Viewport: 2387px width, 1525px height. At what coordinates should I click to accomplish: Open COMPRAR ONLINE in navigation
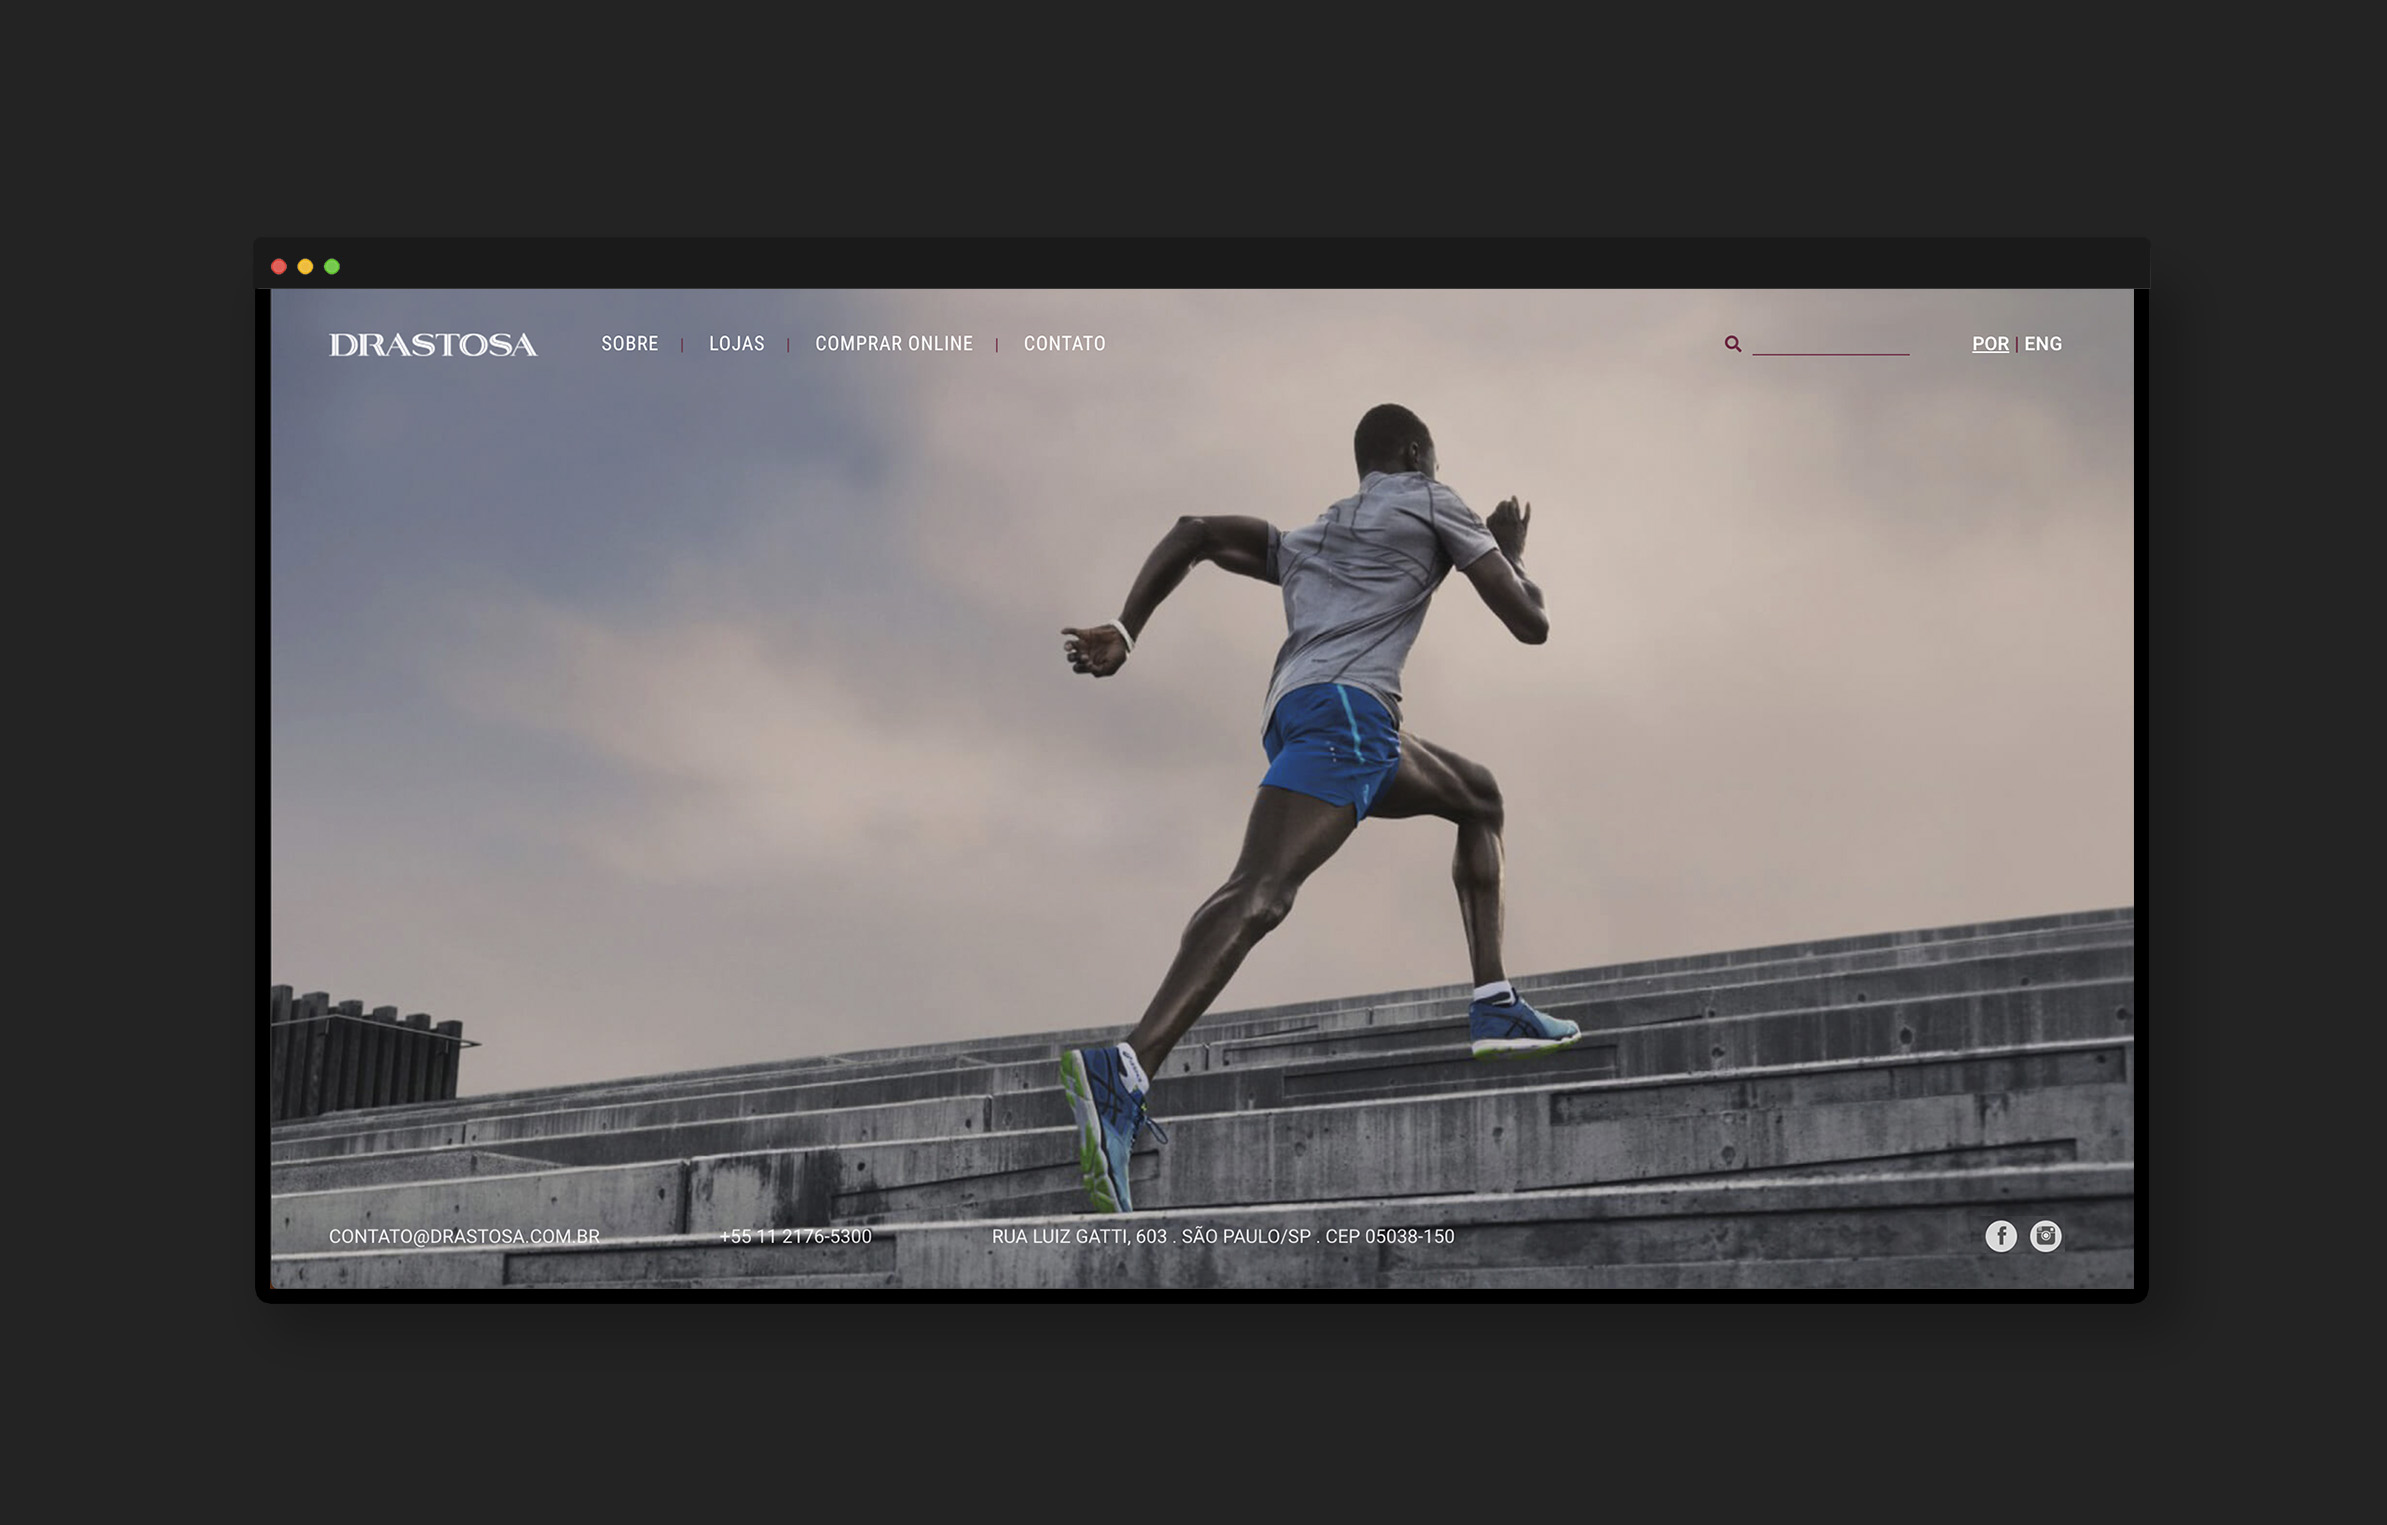(893, 344)
